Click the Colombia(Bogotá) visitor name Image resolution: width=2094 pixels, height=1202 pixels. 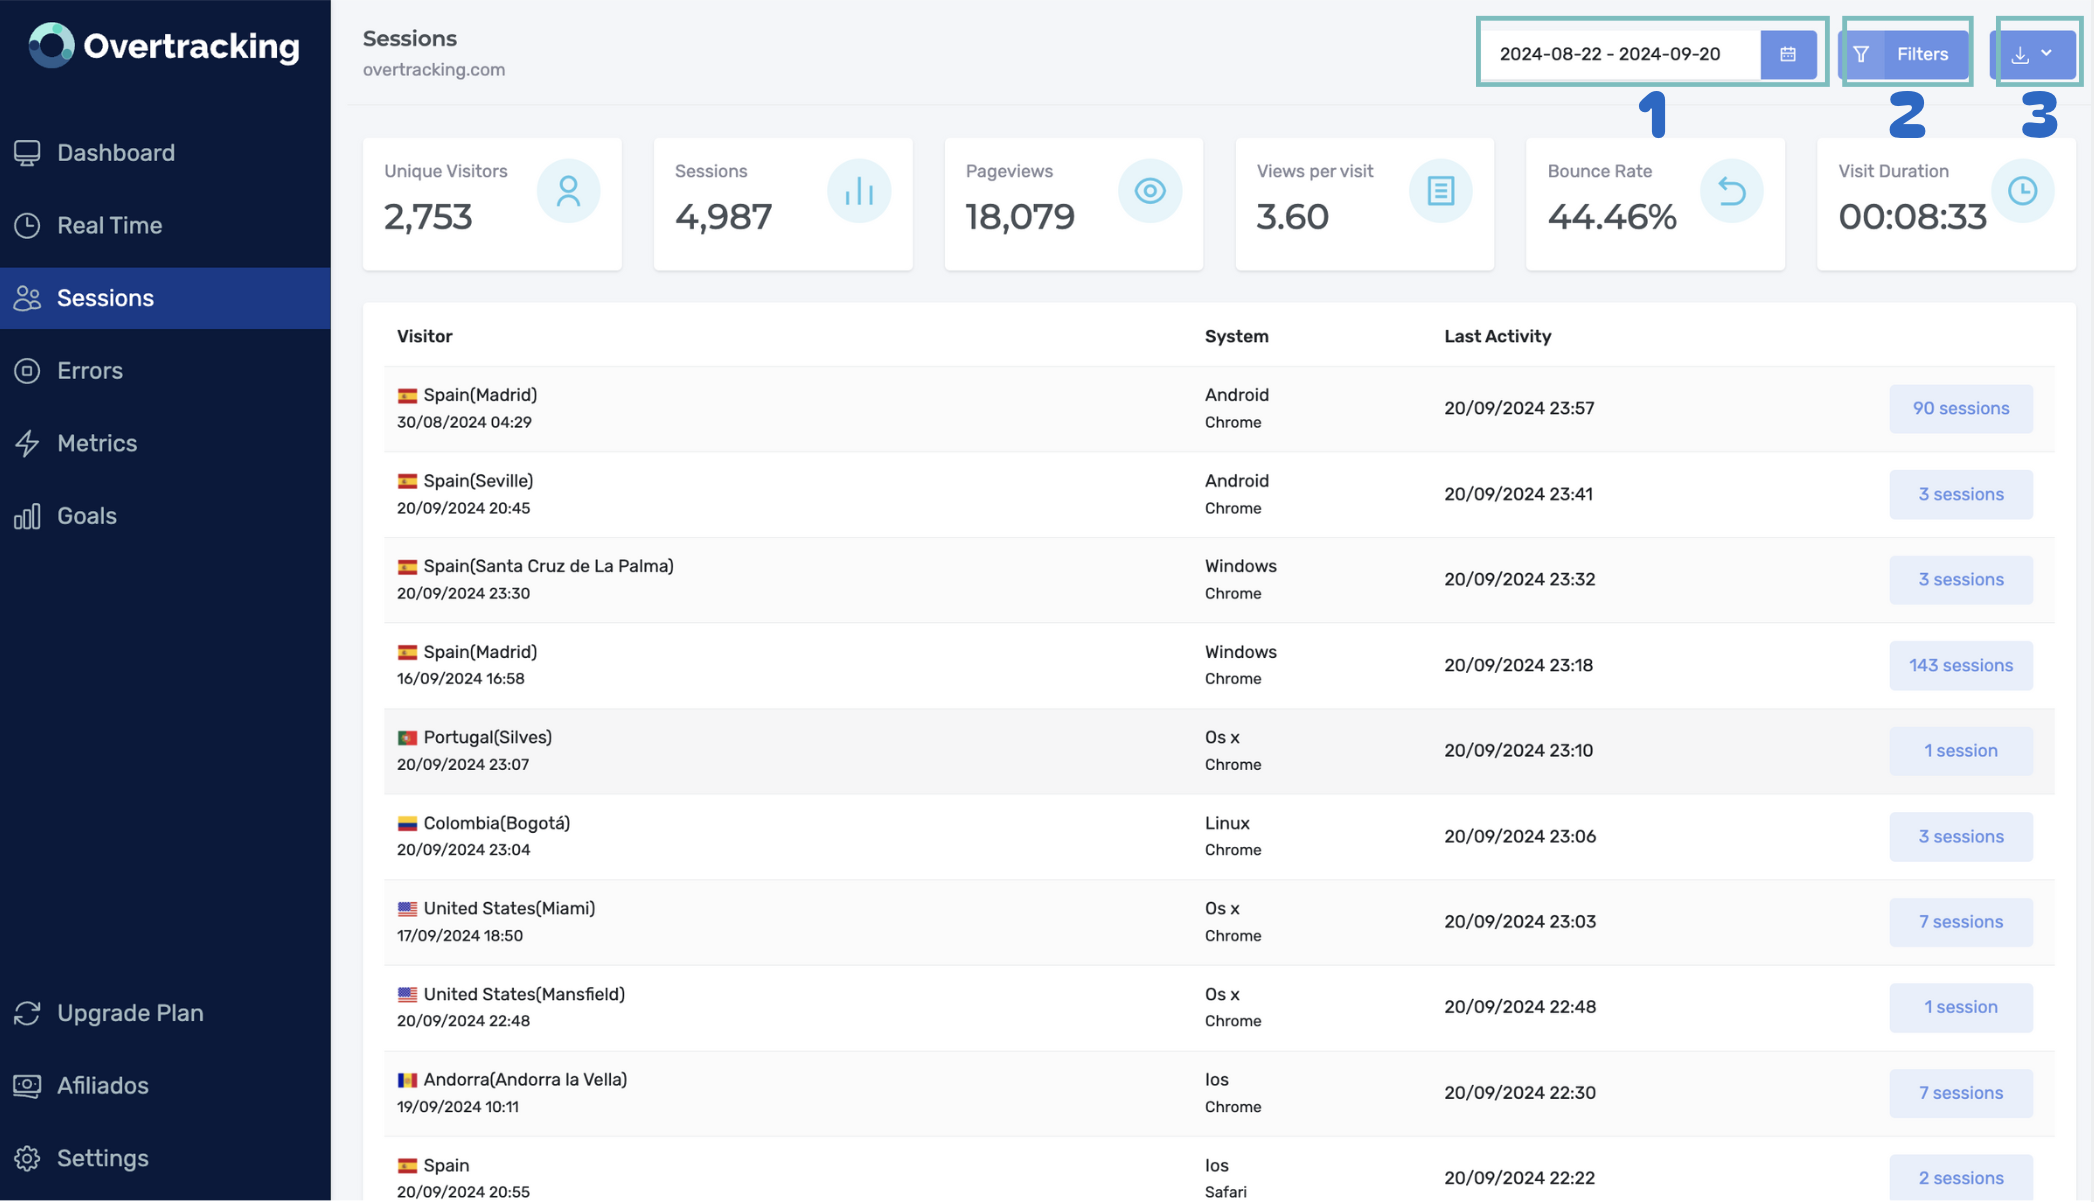point(497,823)
